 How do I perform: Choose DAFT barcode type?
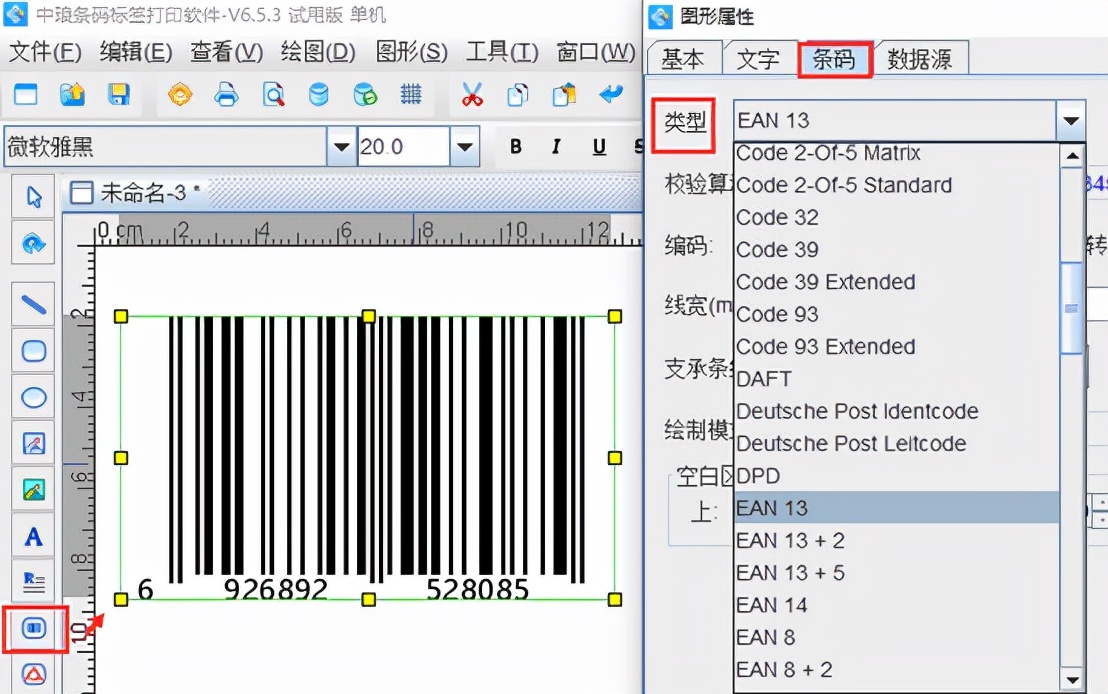896,379
